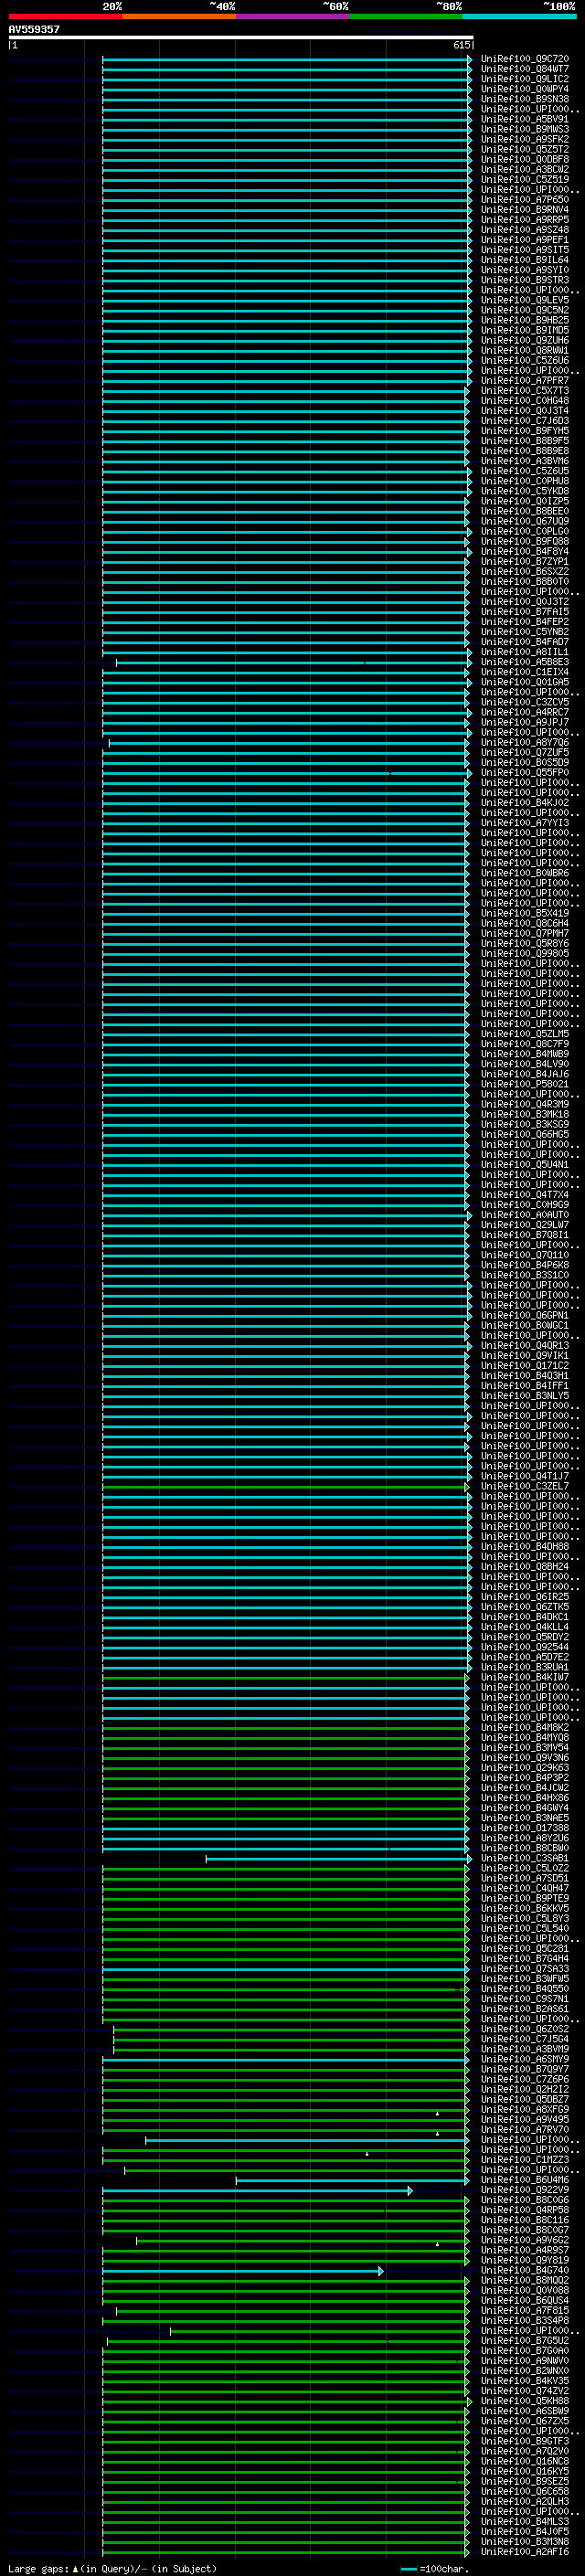Open hit UniRef100_Q84WT7
585x2576 pixels.
pyautogui.click(x=525, y=69)
